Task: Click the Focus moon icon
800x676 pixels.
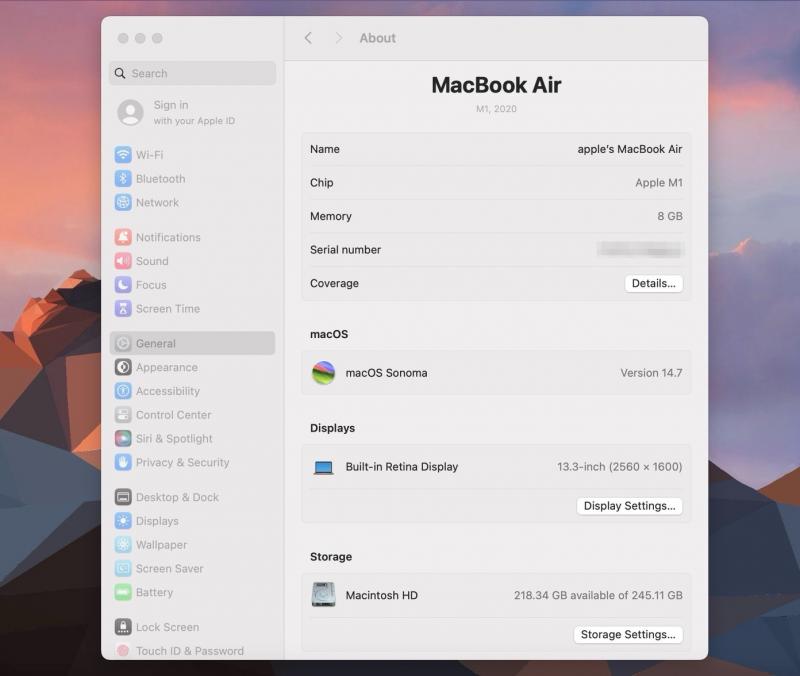Action: coord(123,285)
